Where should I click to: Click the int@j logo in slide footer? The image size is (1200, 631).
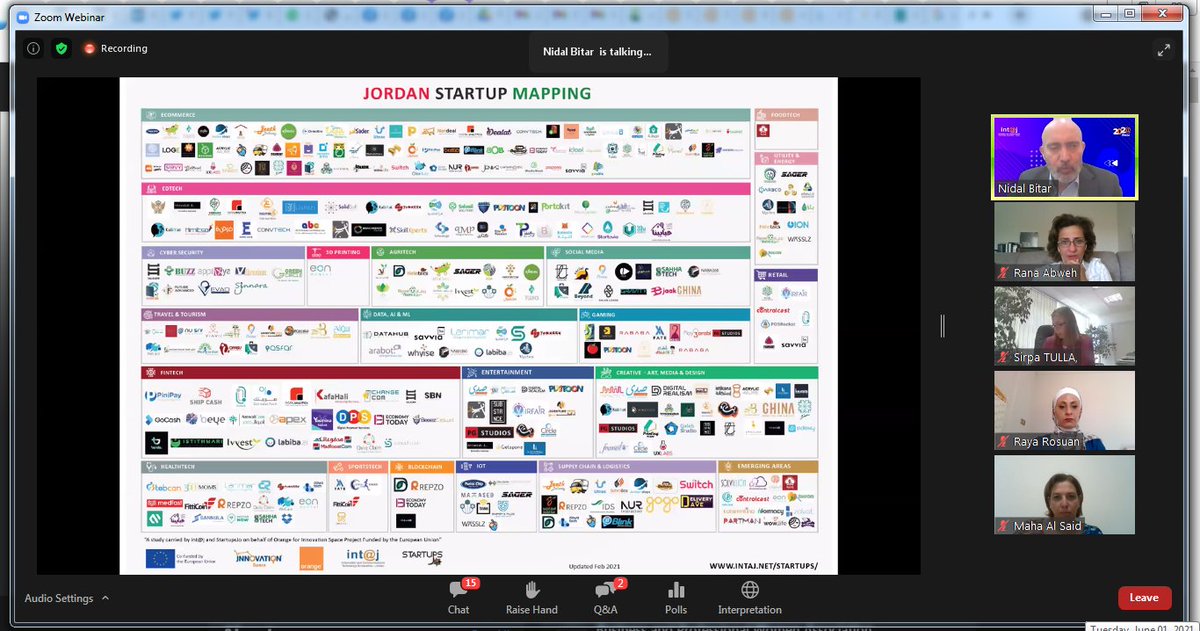(365, 558)
